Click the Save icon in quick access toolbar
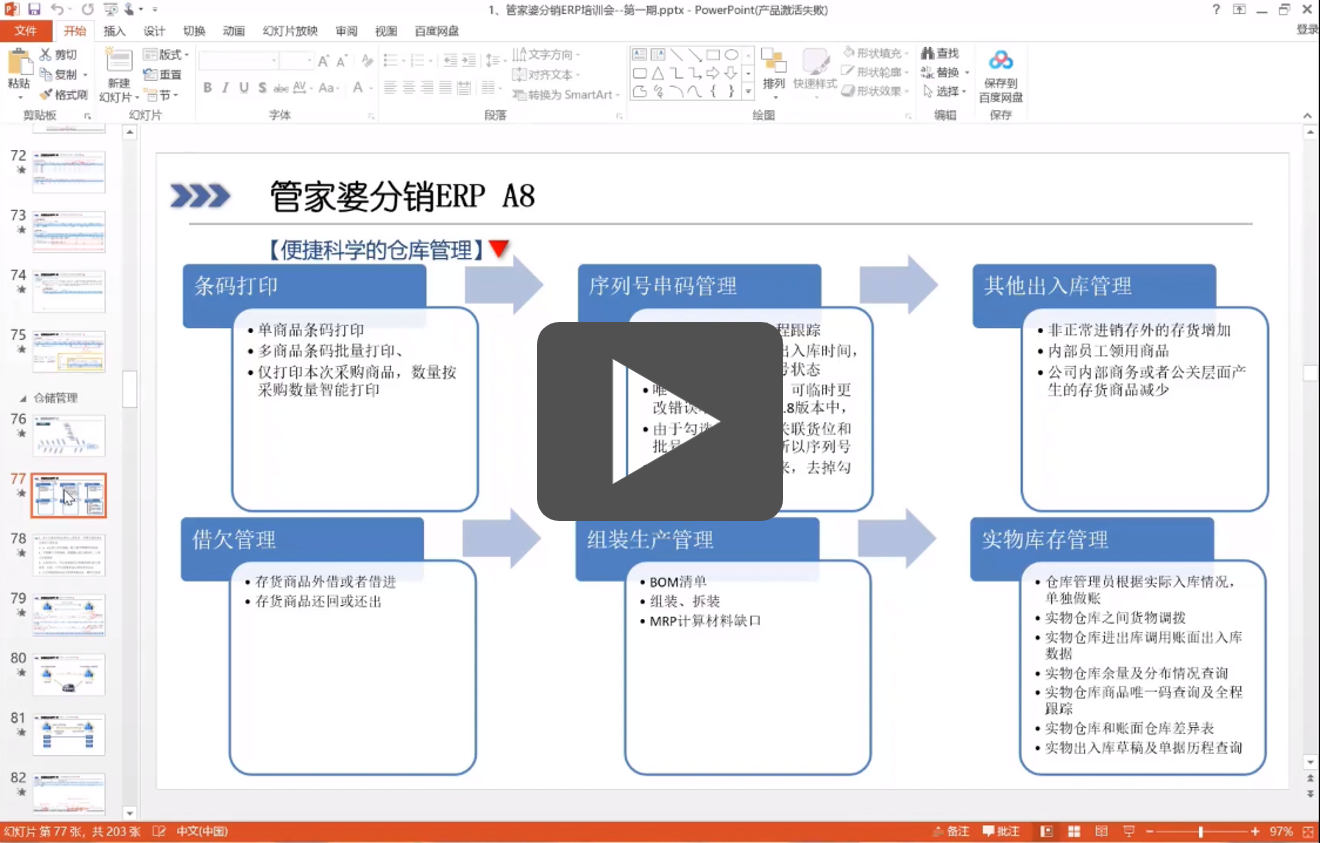This screenshot has height=843, width=1320. [x=34, y=9]
